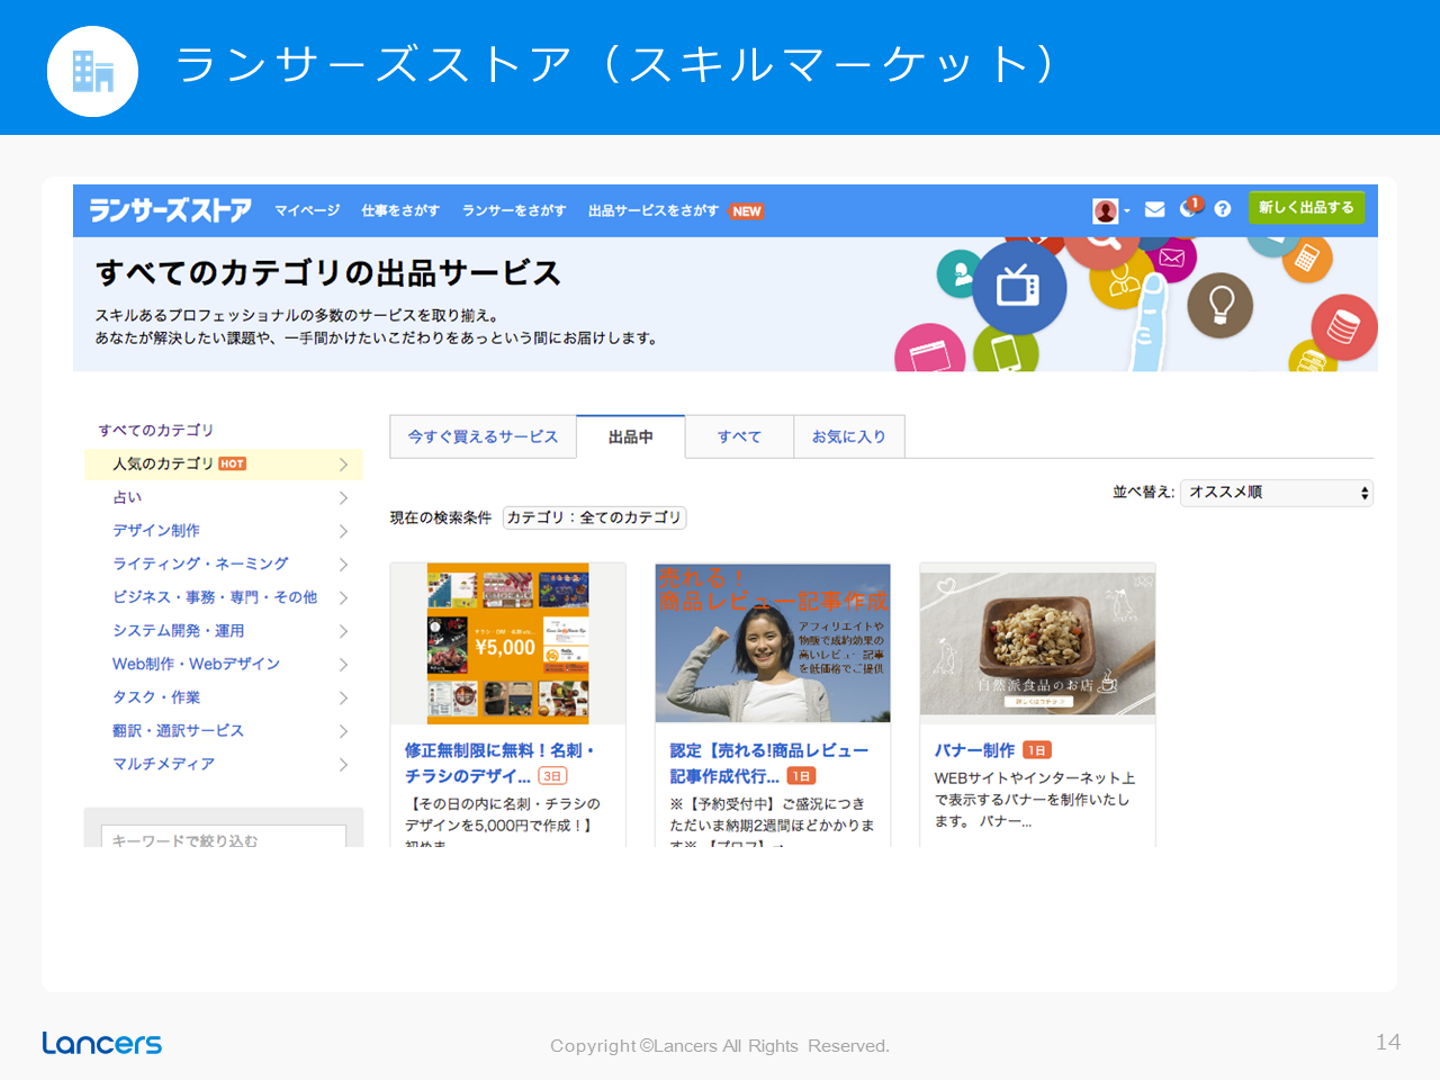
Task: Open the システム開発・運用 category
Action: pyautogui.click(x=178, y=631)
